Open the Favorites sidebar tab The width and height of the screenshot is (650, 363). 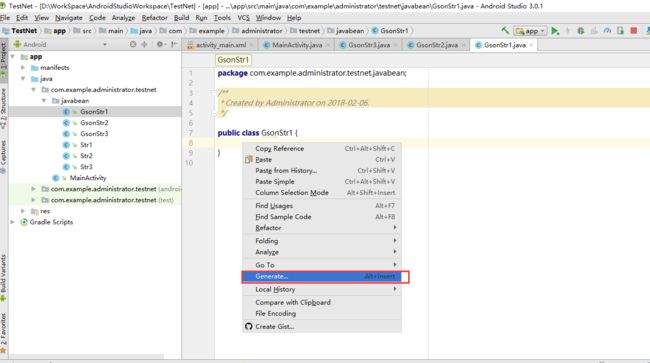pyautogui.click(x=4, y=334)
